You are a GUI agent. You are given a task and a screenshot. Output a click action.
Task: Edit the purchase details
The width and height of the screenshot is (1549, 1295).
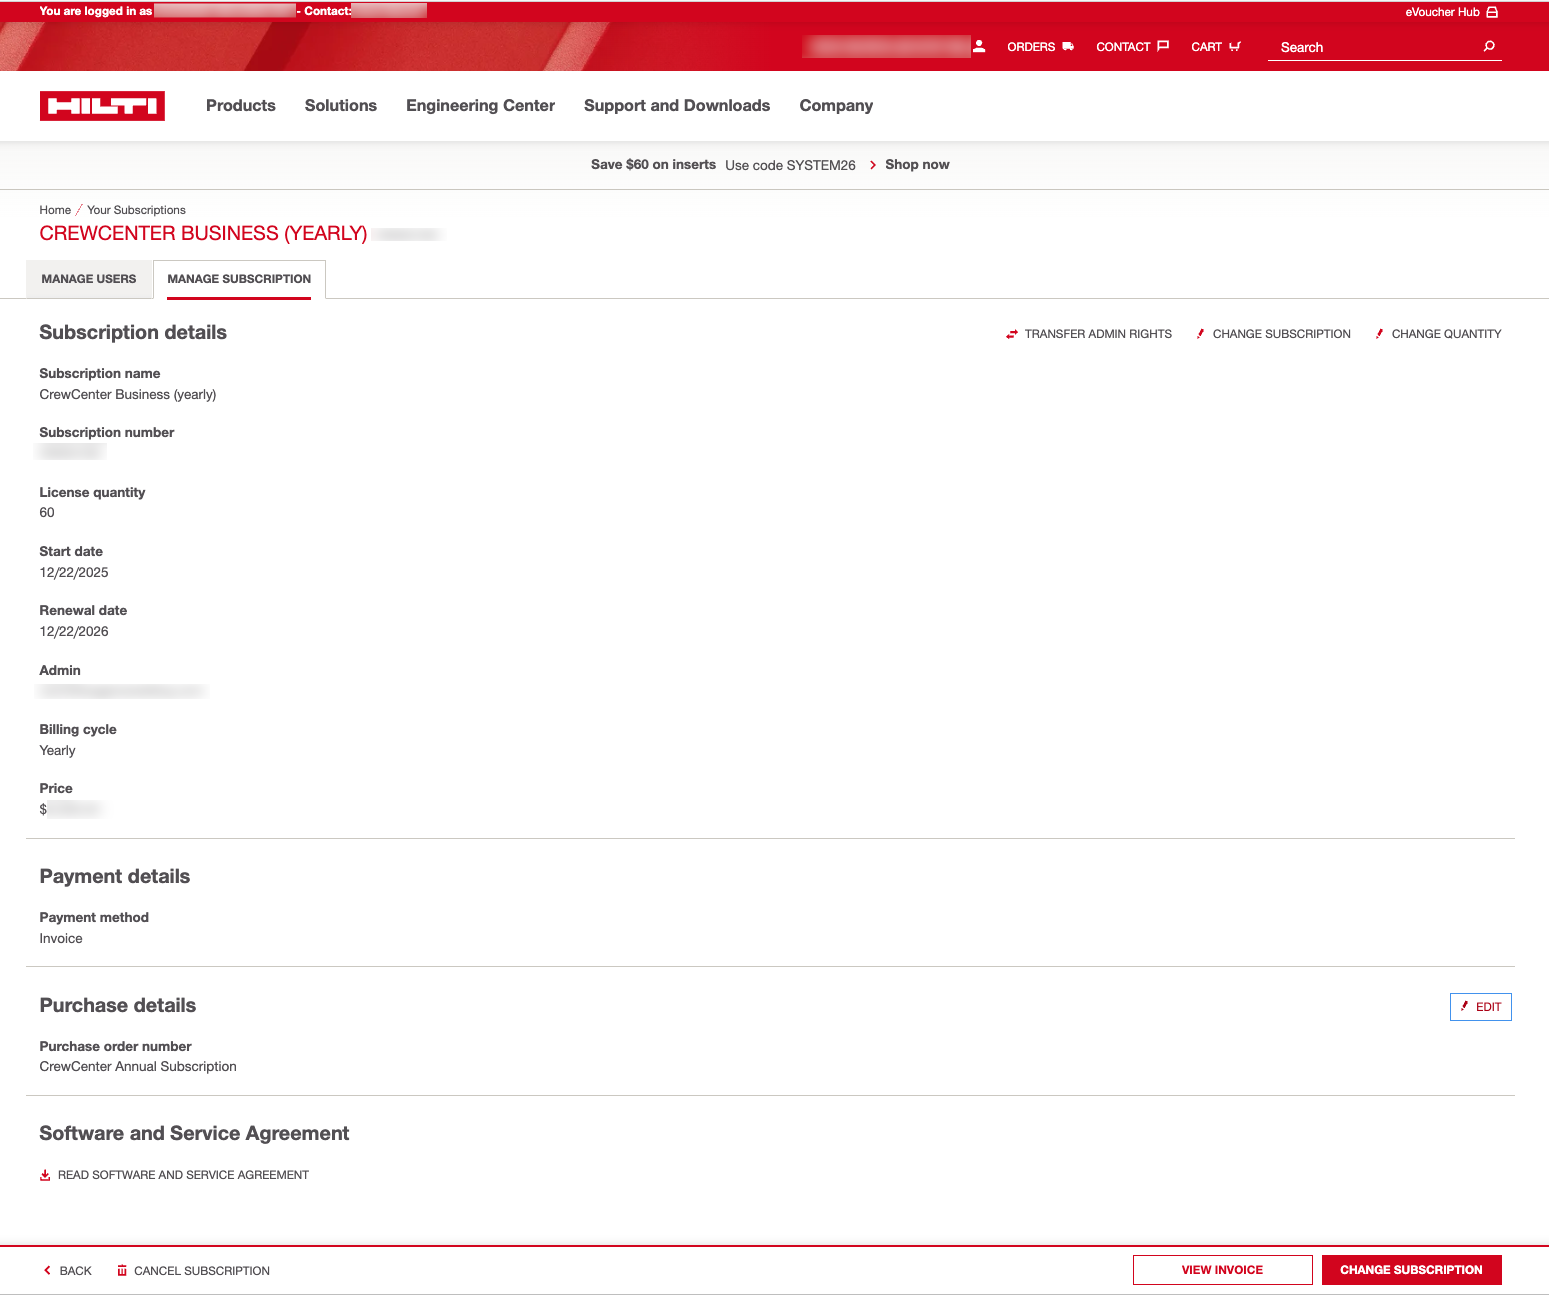[1480, 1007]
